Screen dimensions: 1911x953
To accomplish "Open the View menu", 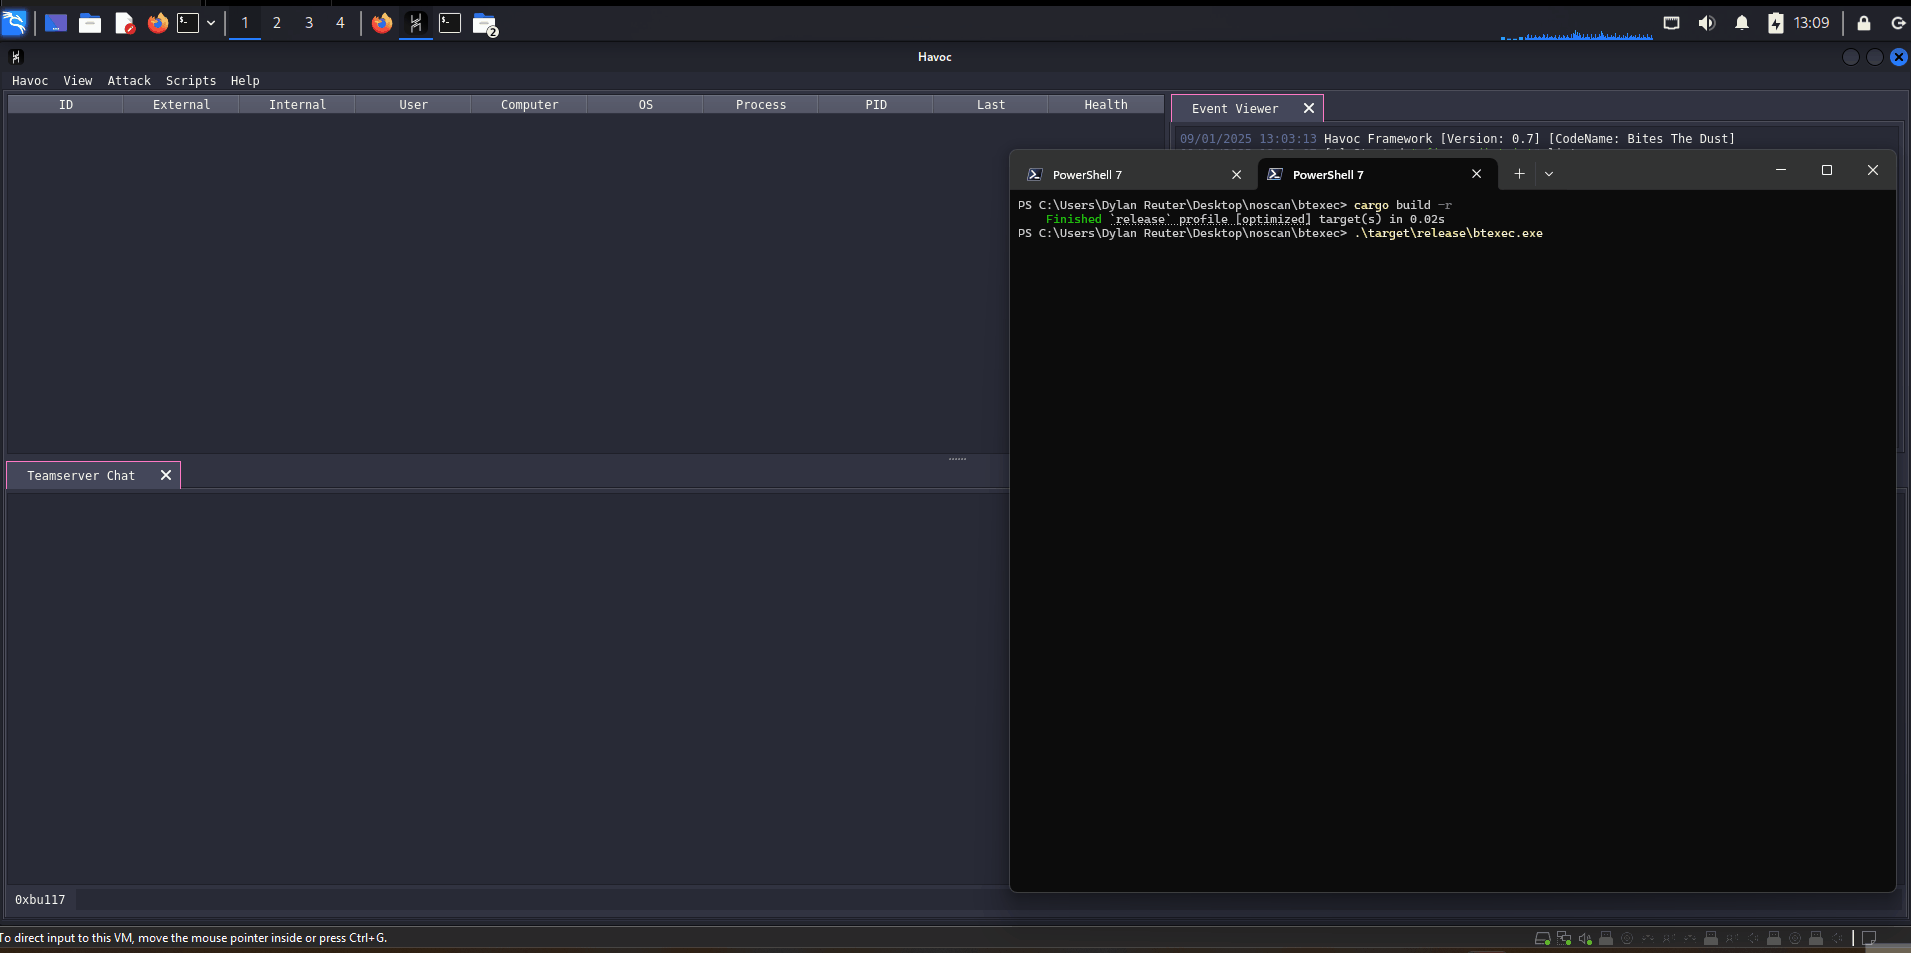I will 78,81.
